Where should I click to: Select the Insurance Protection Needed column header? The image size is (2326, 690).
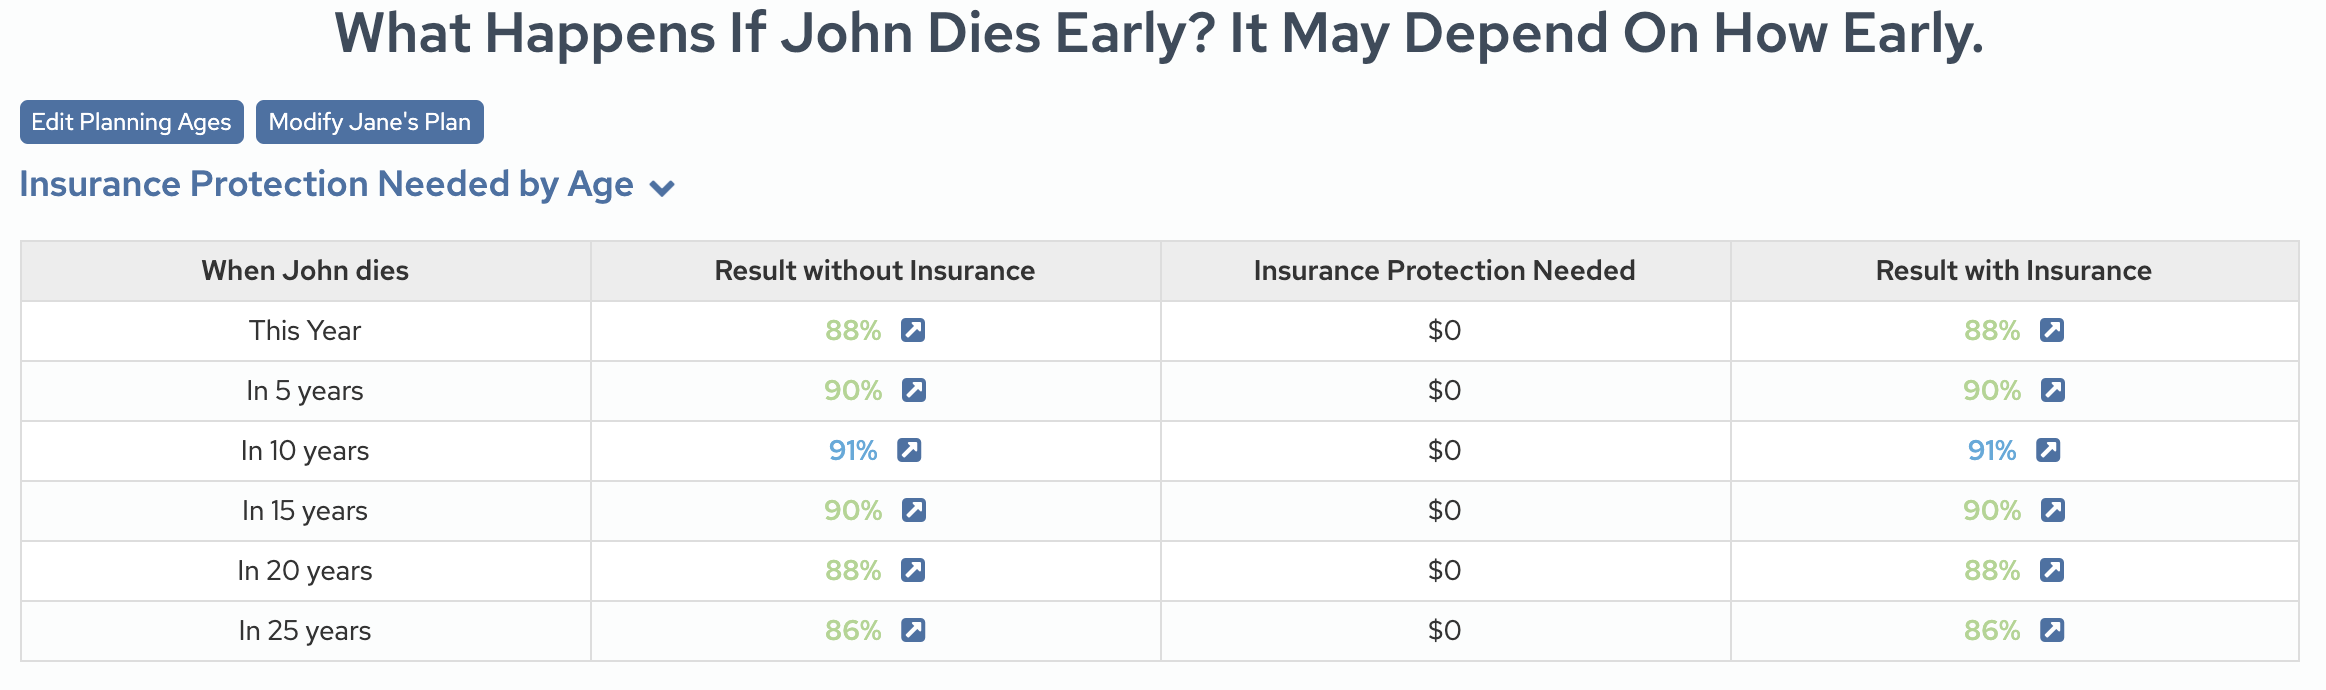click(x=1444, y=271)
